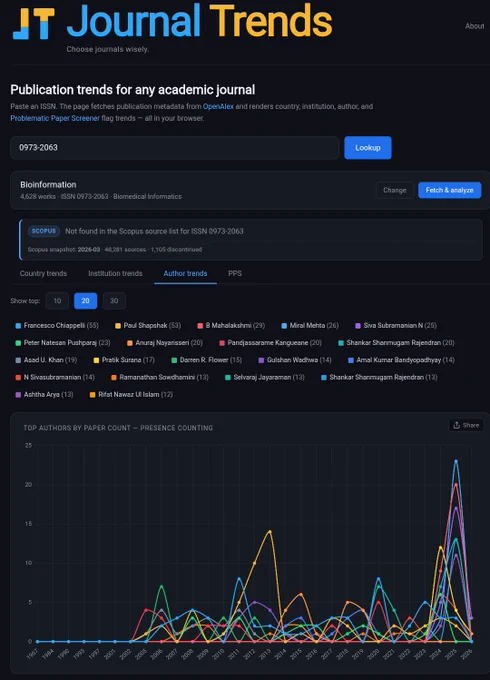The width and height of the screenshot is (490, 680).
Task: Click the 2025 x-axis year label
Action: 451,654
